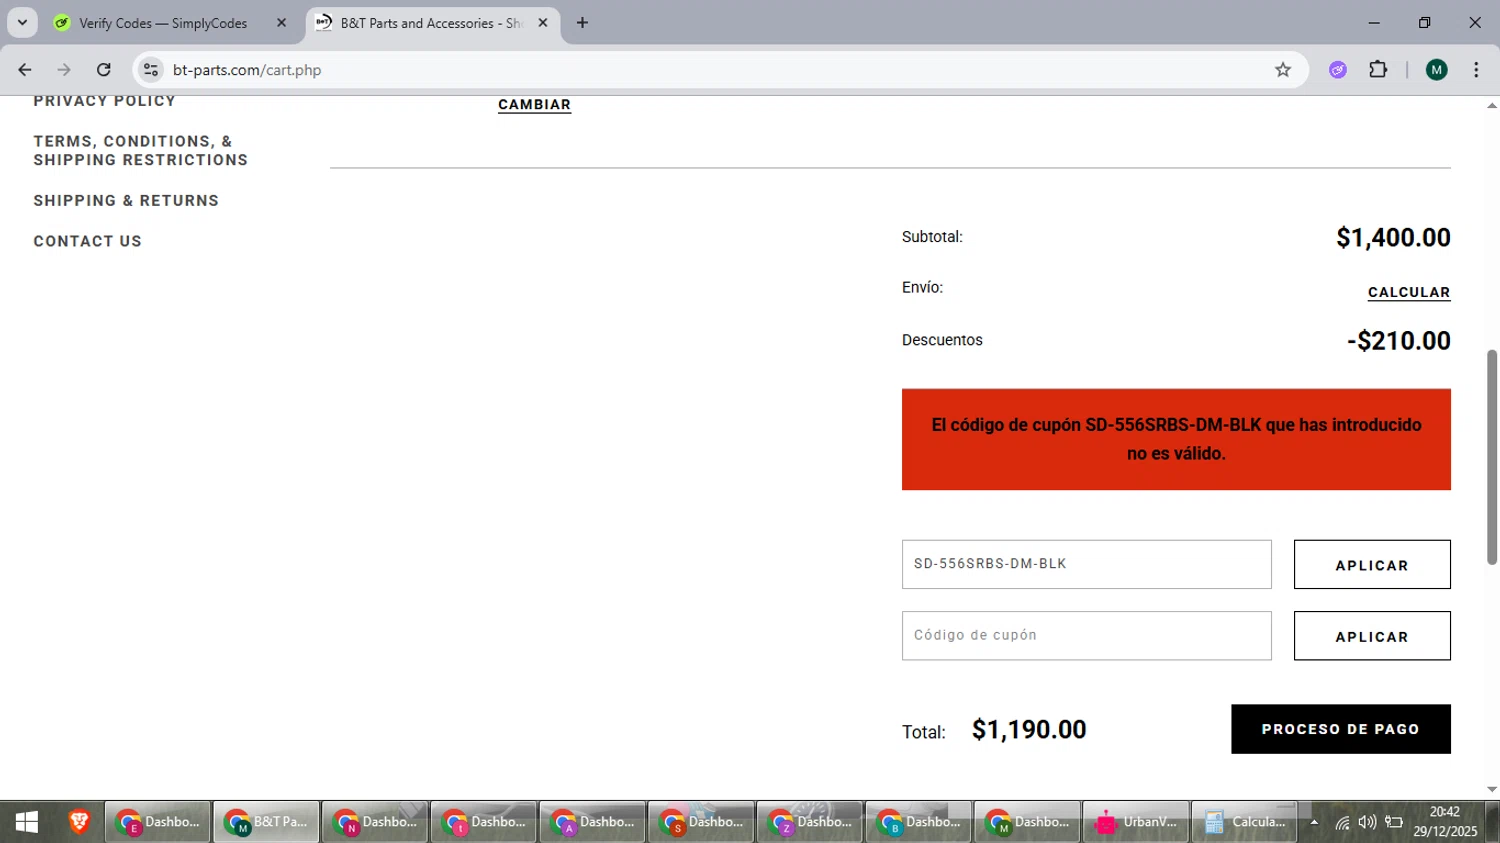Click APLICAR next to the empty coupon field
This screenshot has width=1500, height=843.
(1372, 636)
